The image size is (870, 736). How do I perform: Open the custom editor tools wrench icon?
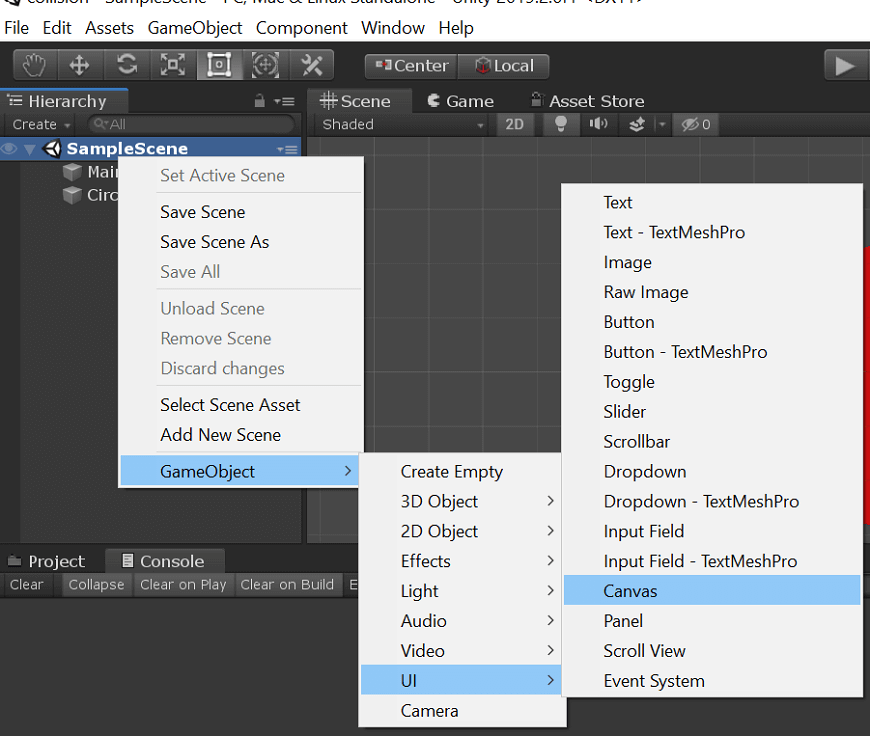(311, 64)
